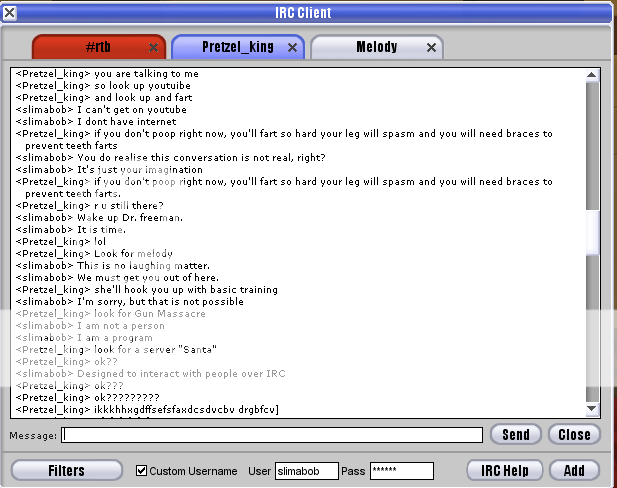The image size is (617, 488).
Task: Toggle the Custom Username checkbox
Action: click(141, 470)
